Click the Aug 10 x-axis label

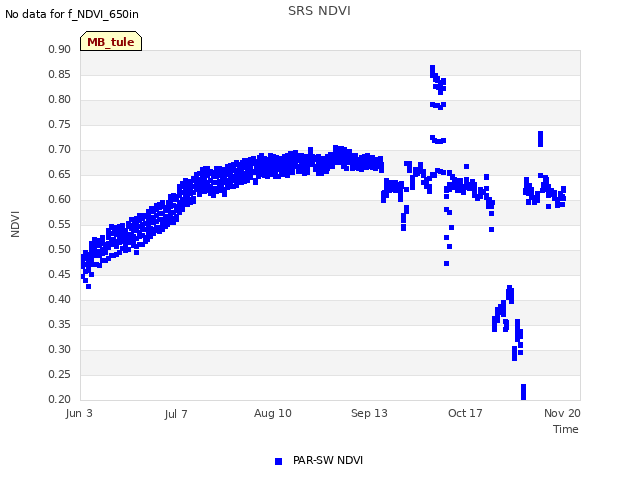click(273, 413)
